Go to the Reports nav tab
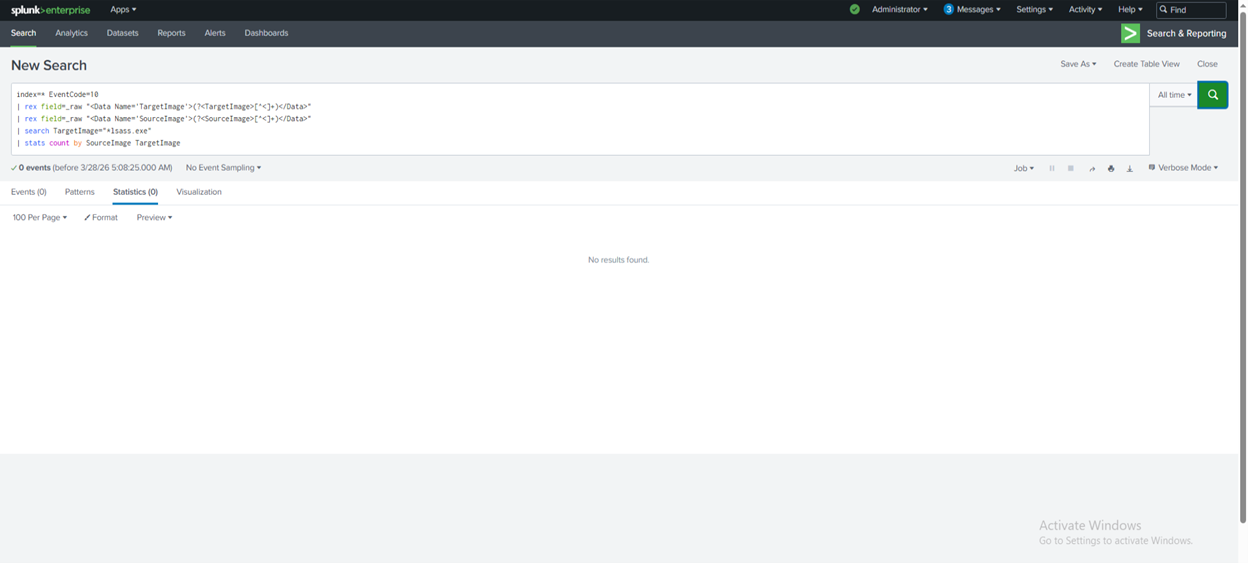 pyautogui.click(x=171, y=33)
